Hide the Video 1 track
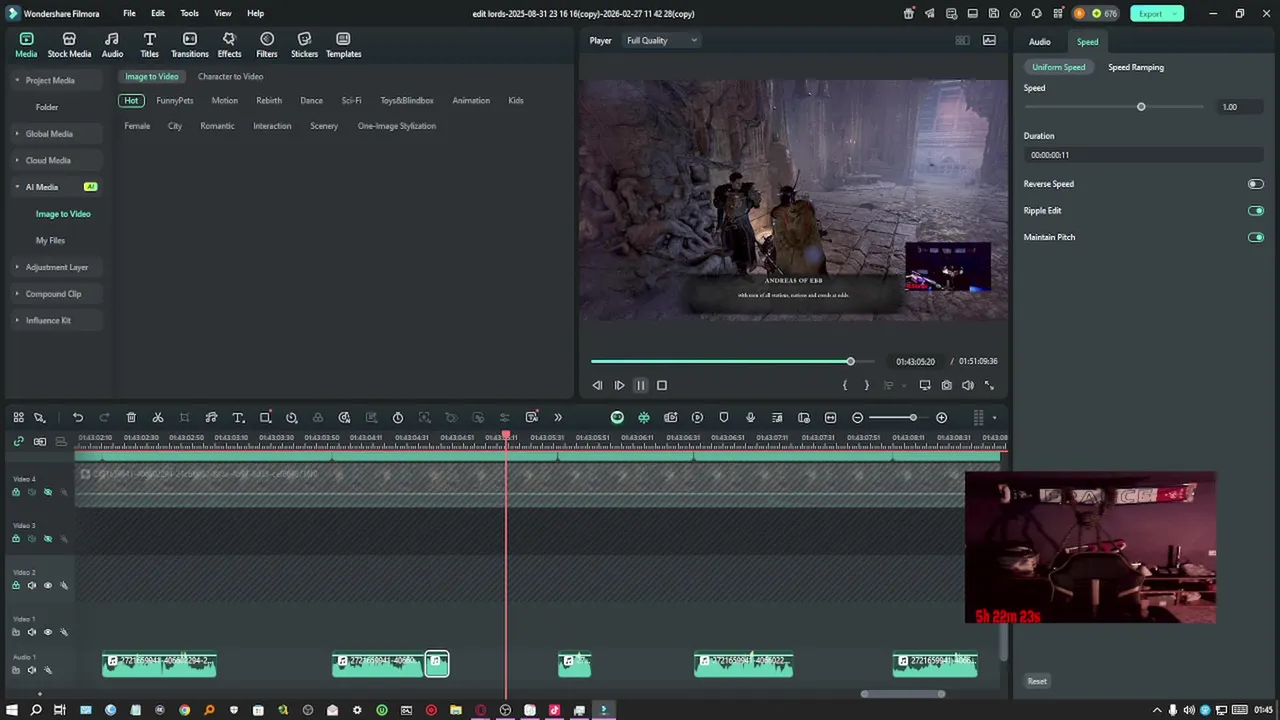The height and width of the screenshot is (720, 1280). (x=47, y=632)
